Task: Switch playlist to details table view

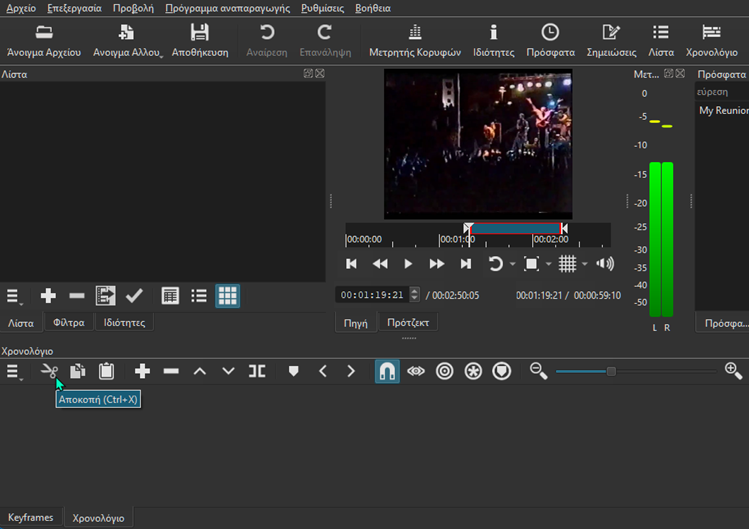Action: point(170,296)
